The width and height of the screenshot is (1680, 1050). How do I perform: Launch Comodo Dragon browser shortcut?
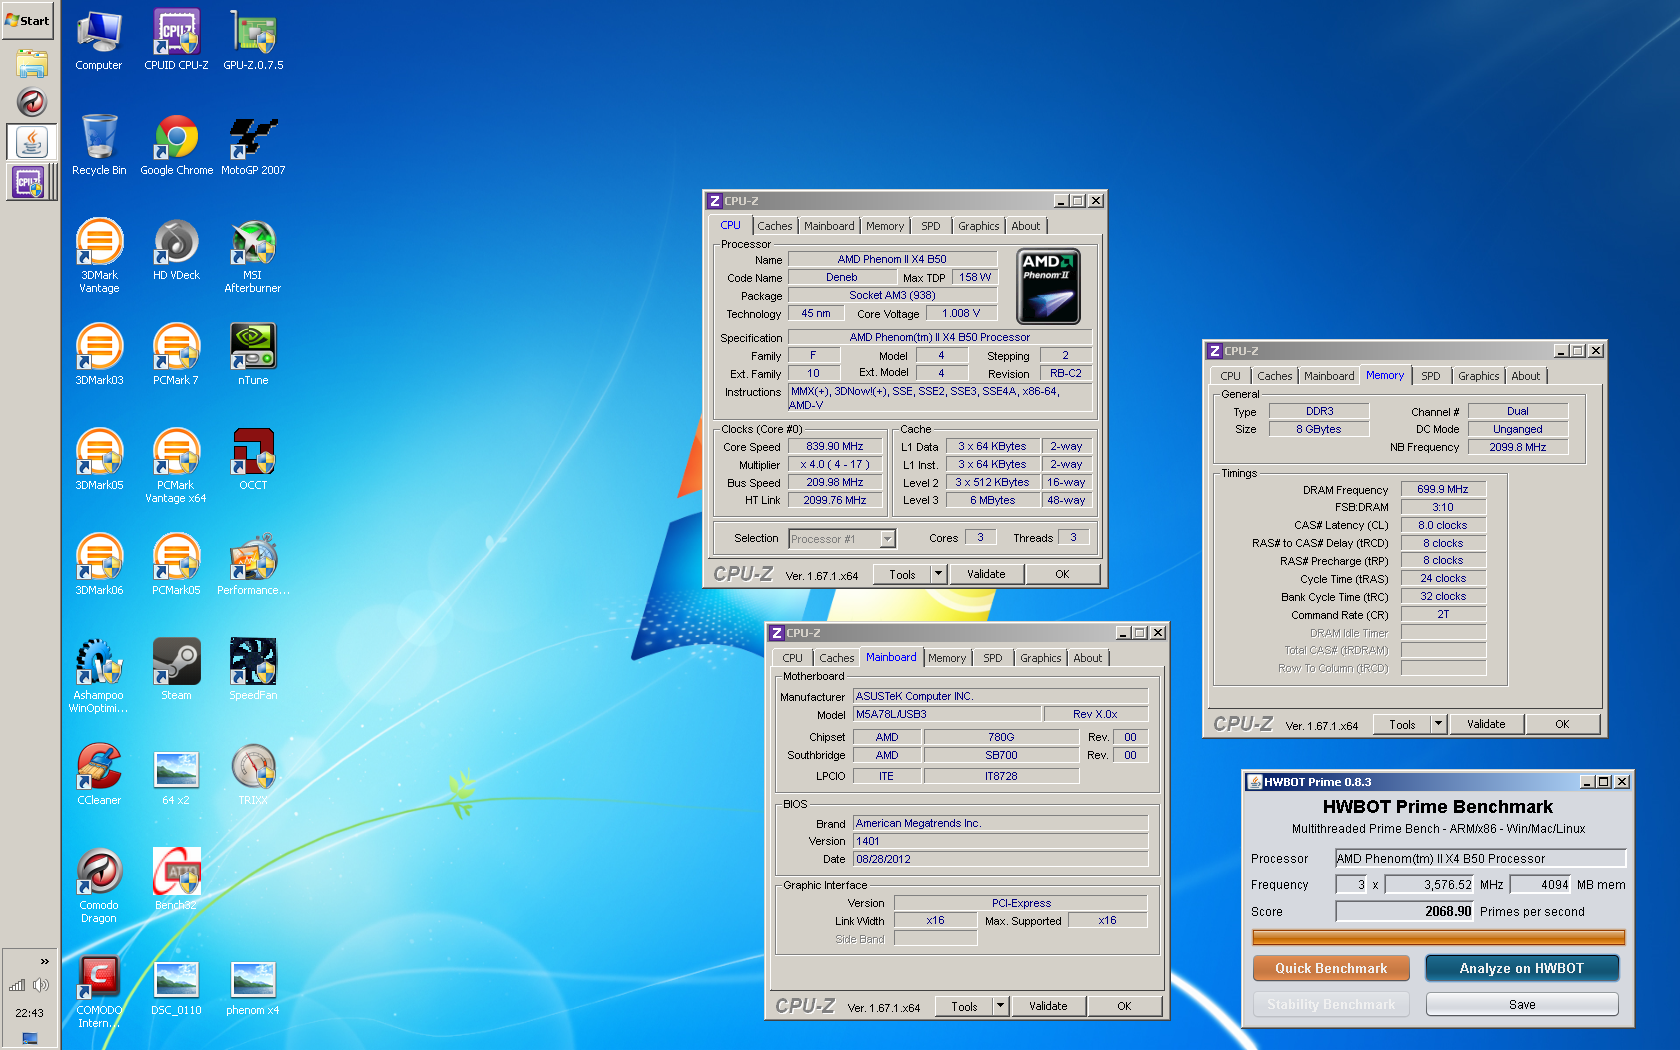pos(99,886)
